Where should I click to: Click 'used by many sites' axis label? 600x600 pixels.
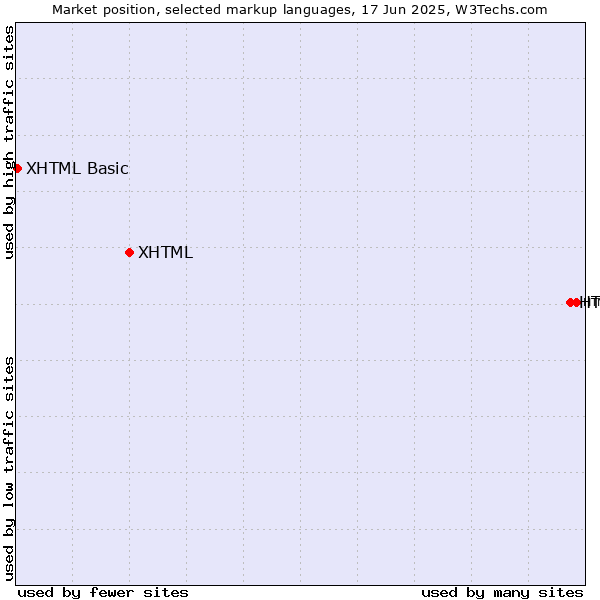coord(502,593)
